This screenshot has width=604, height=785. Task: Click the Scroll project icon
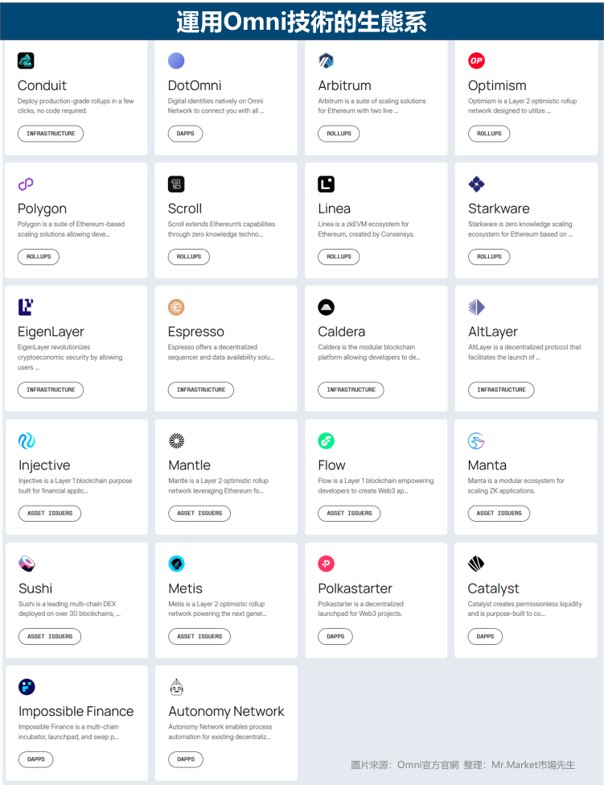(x=176, y=184)
